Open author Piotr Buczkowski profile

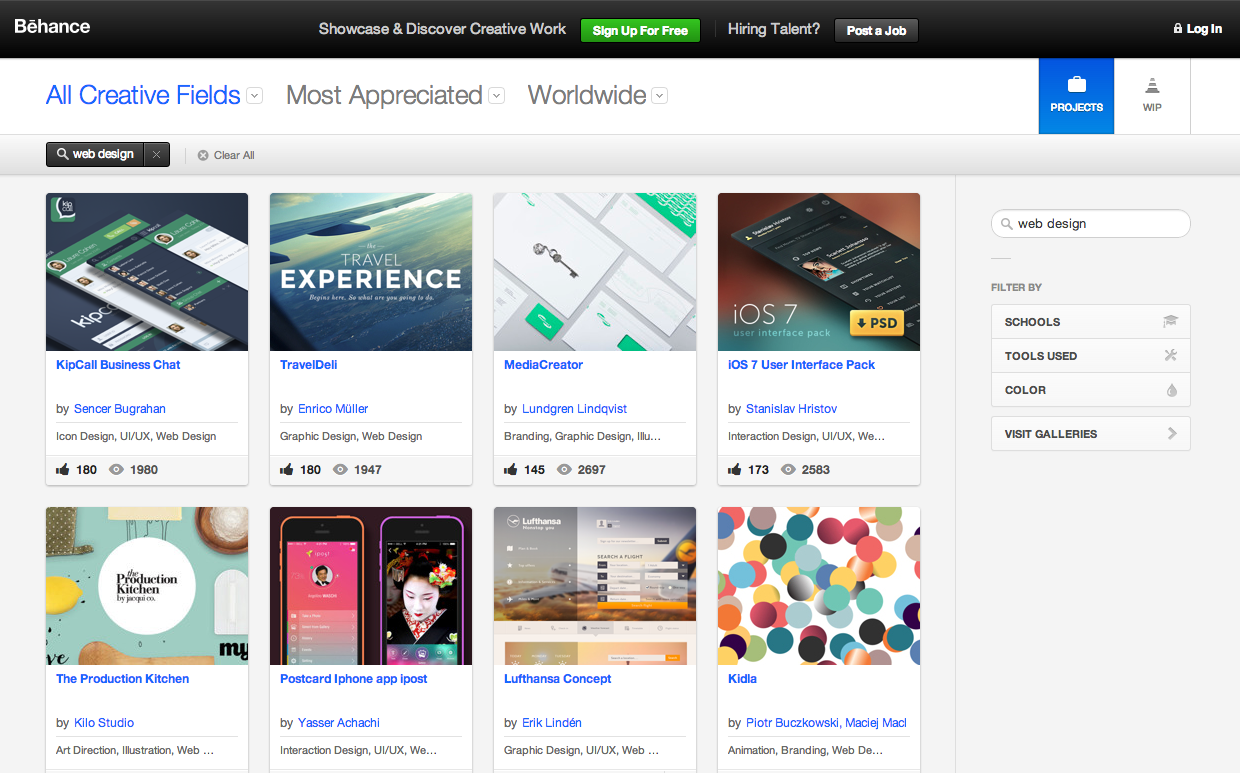pos(792,723)
